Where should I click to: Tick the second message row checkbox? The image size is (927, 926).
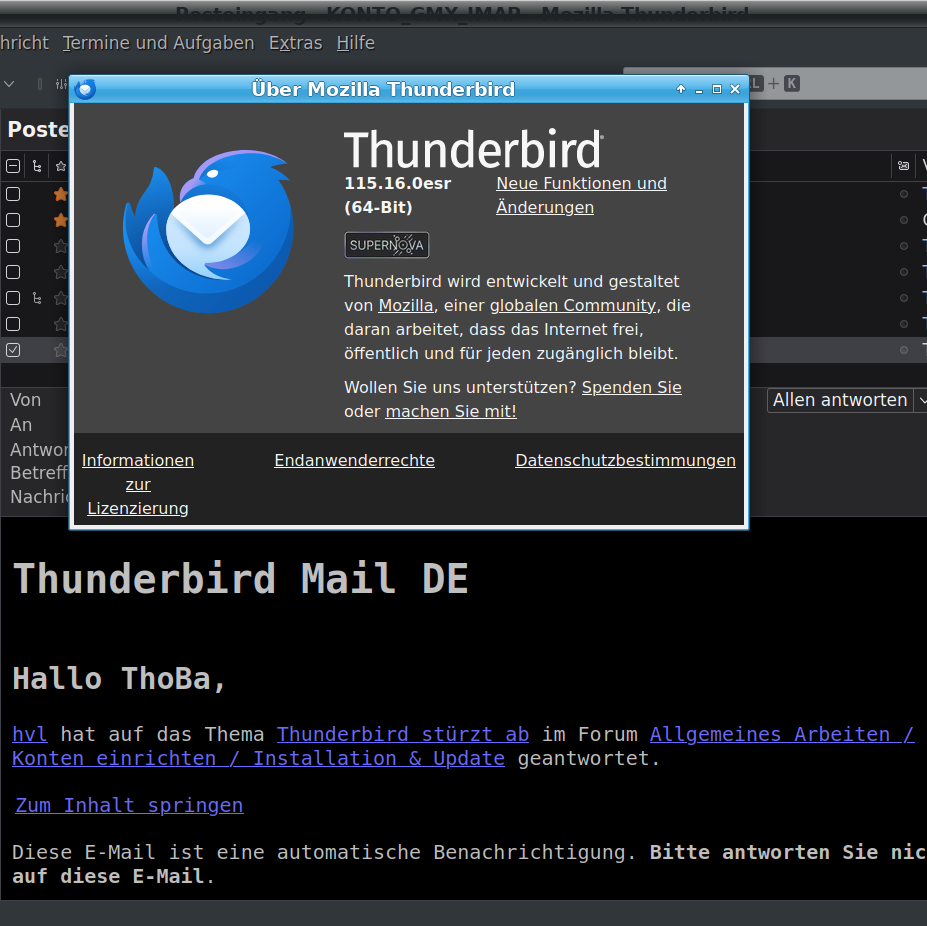coord(13,220)
